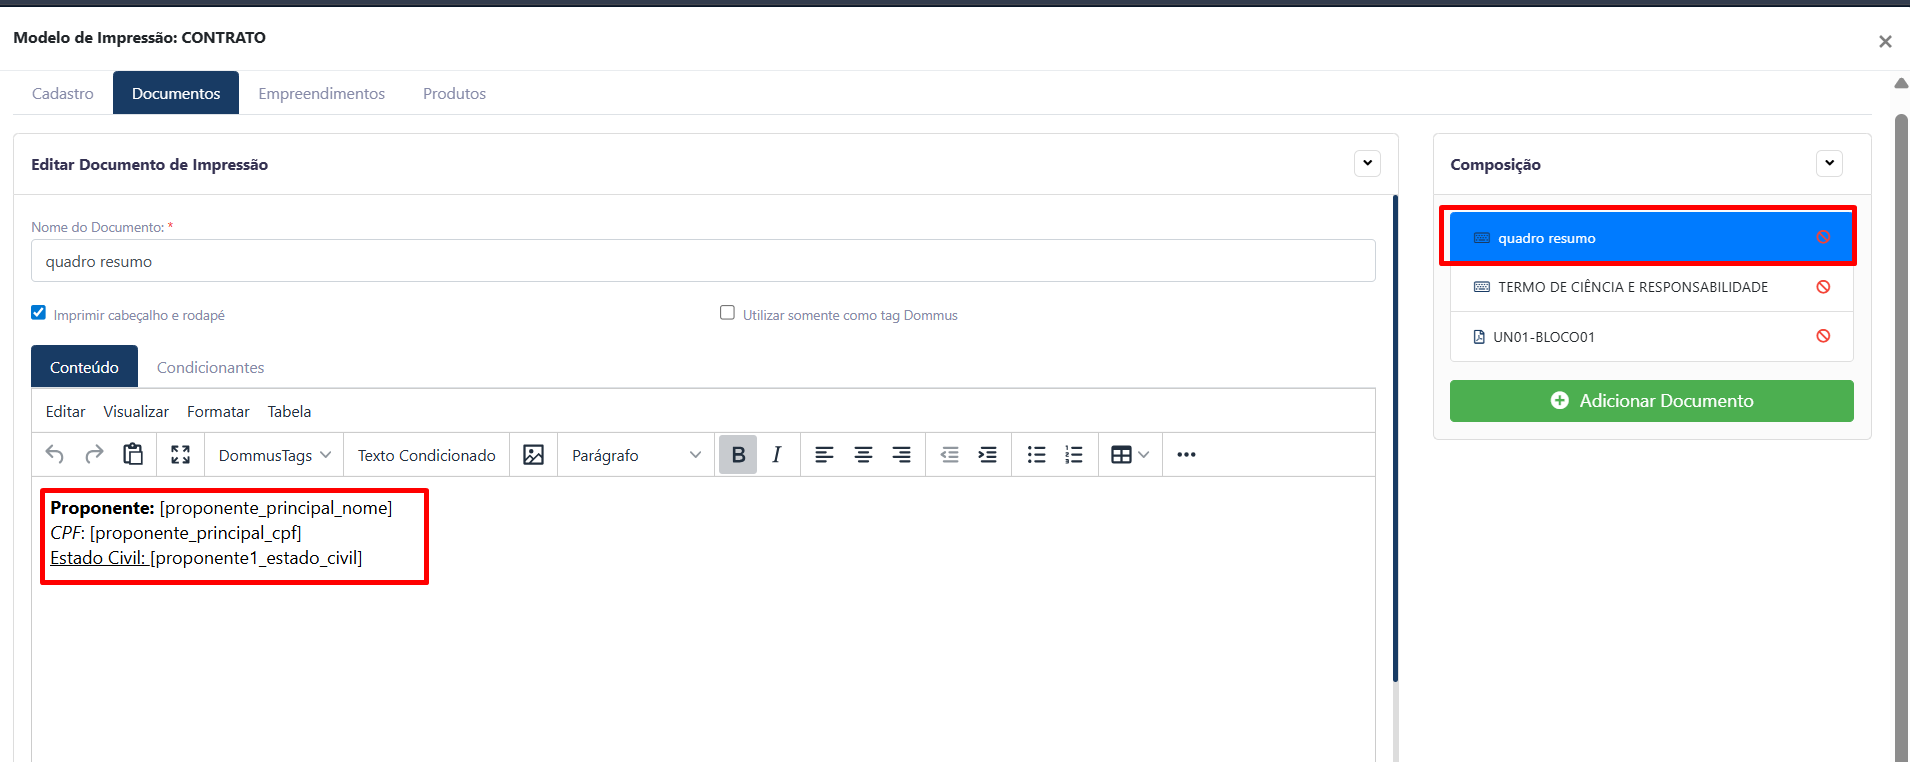This screenshot has width=1910, height=762.
Task: Click Adicionar Documento button
Action: click(1651, 401)
